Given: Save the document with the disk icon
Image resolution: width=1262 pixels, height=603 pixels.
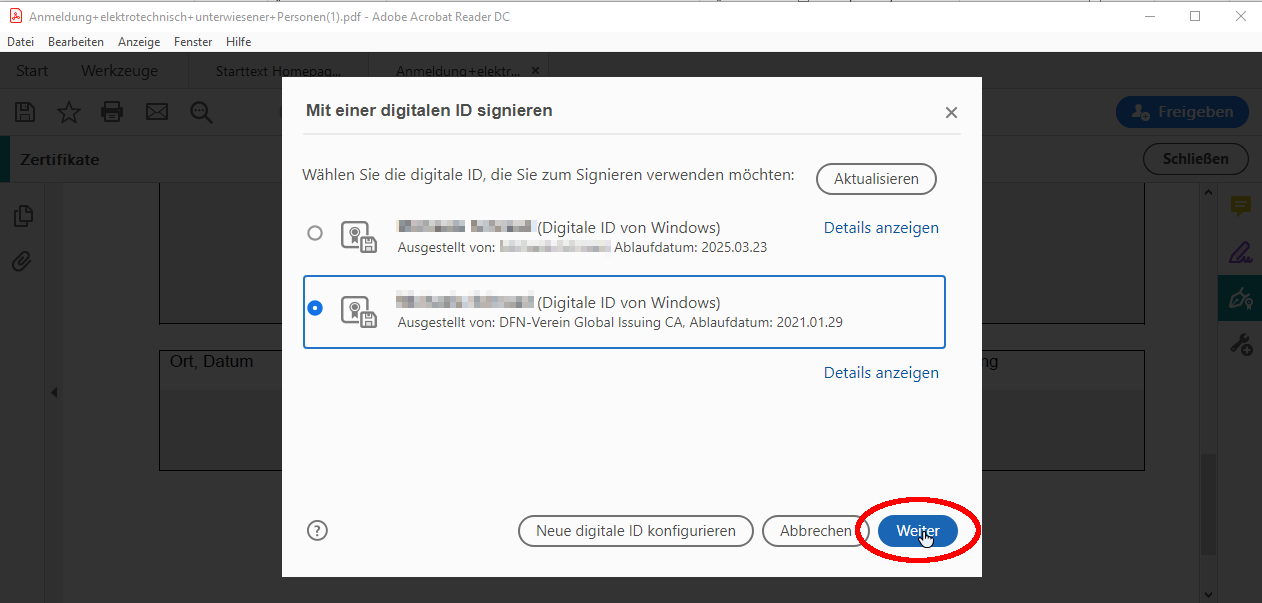Looking at the screenshot, I should pos(24,112).
